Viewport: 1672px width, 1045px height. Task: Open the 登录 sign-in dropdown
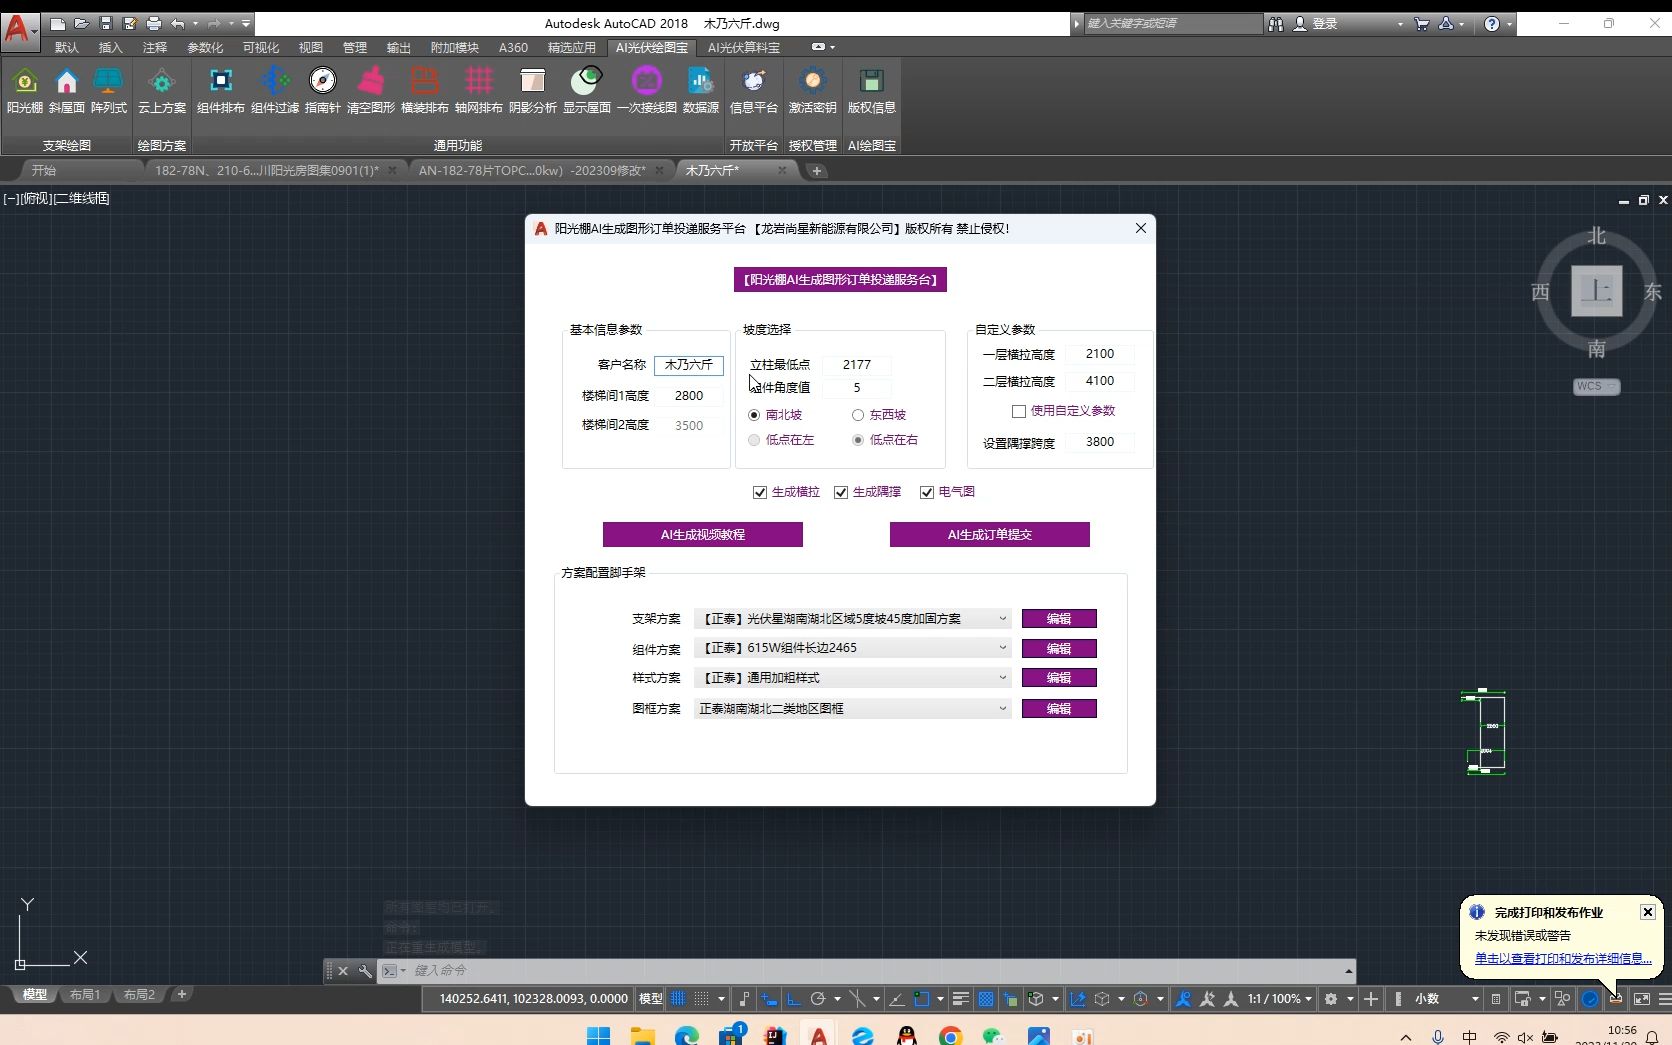pos(1347,23)
